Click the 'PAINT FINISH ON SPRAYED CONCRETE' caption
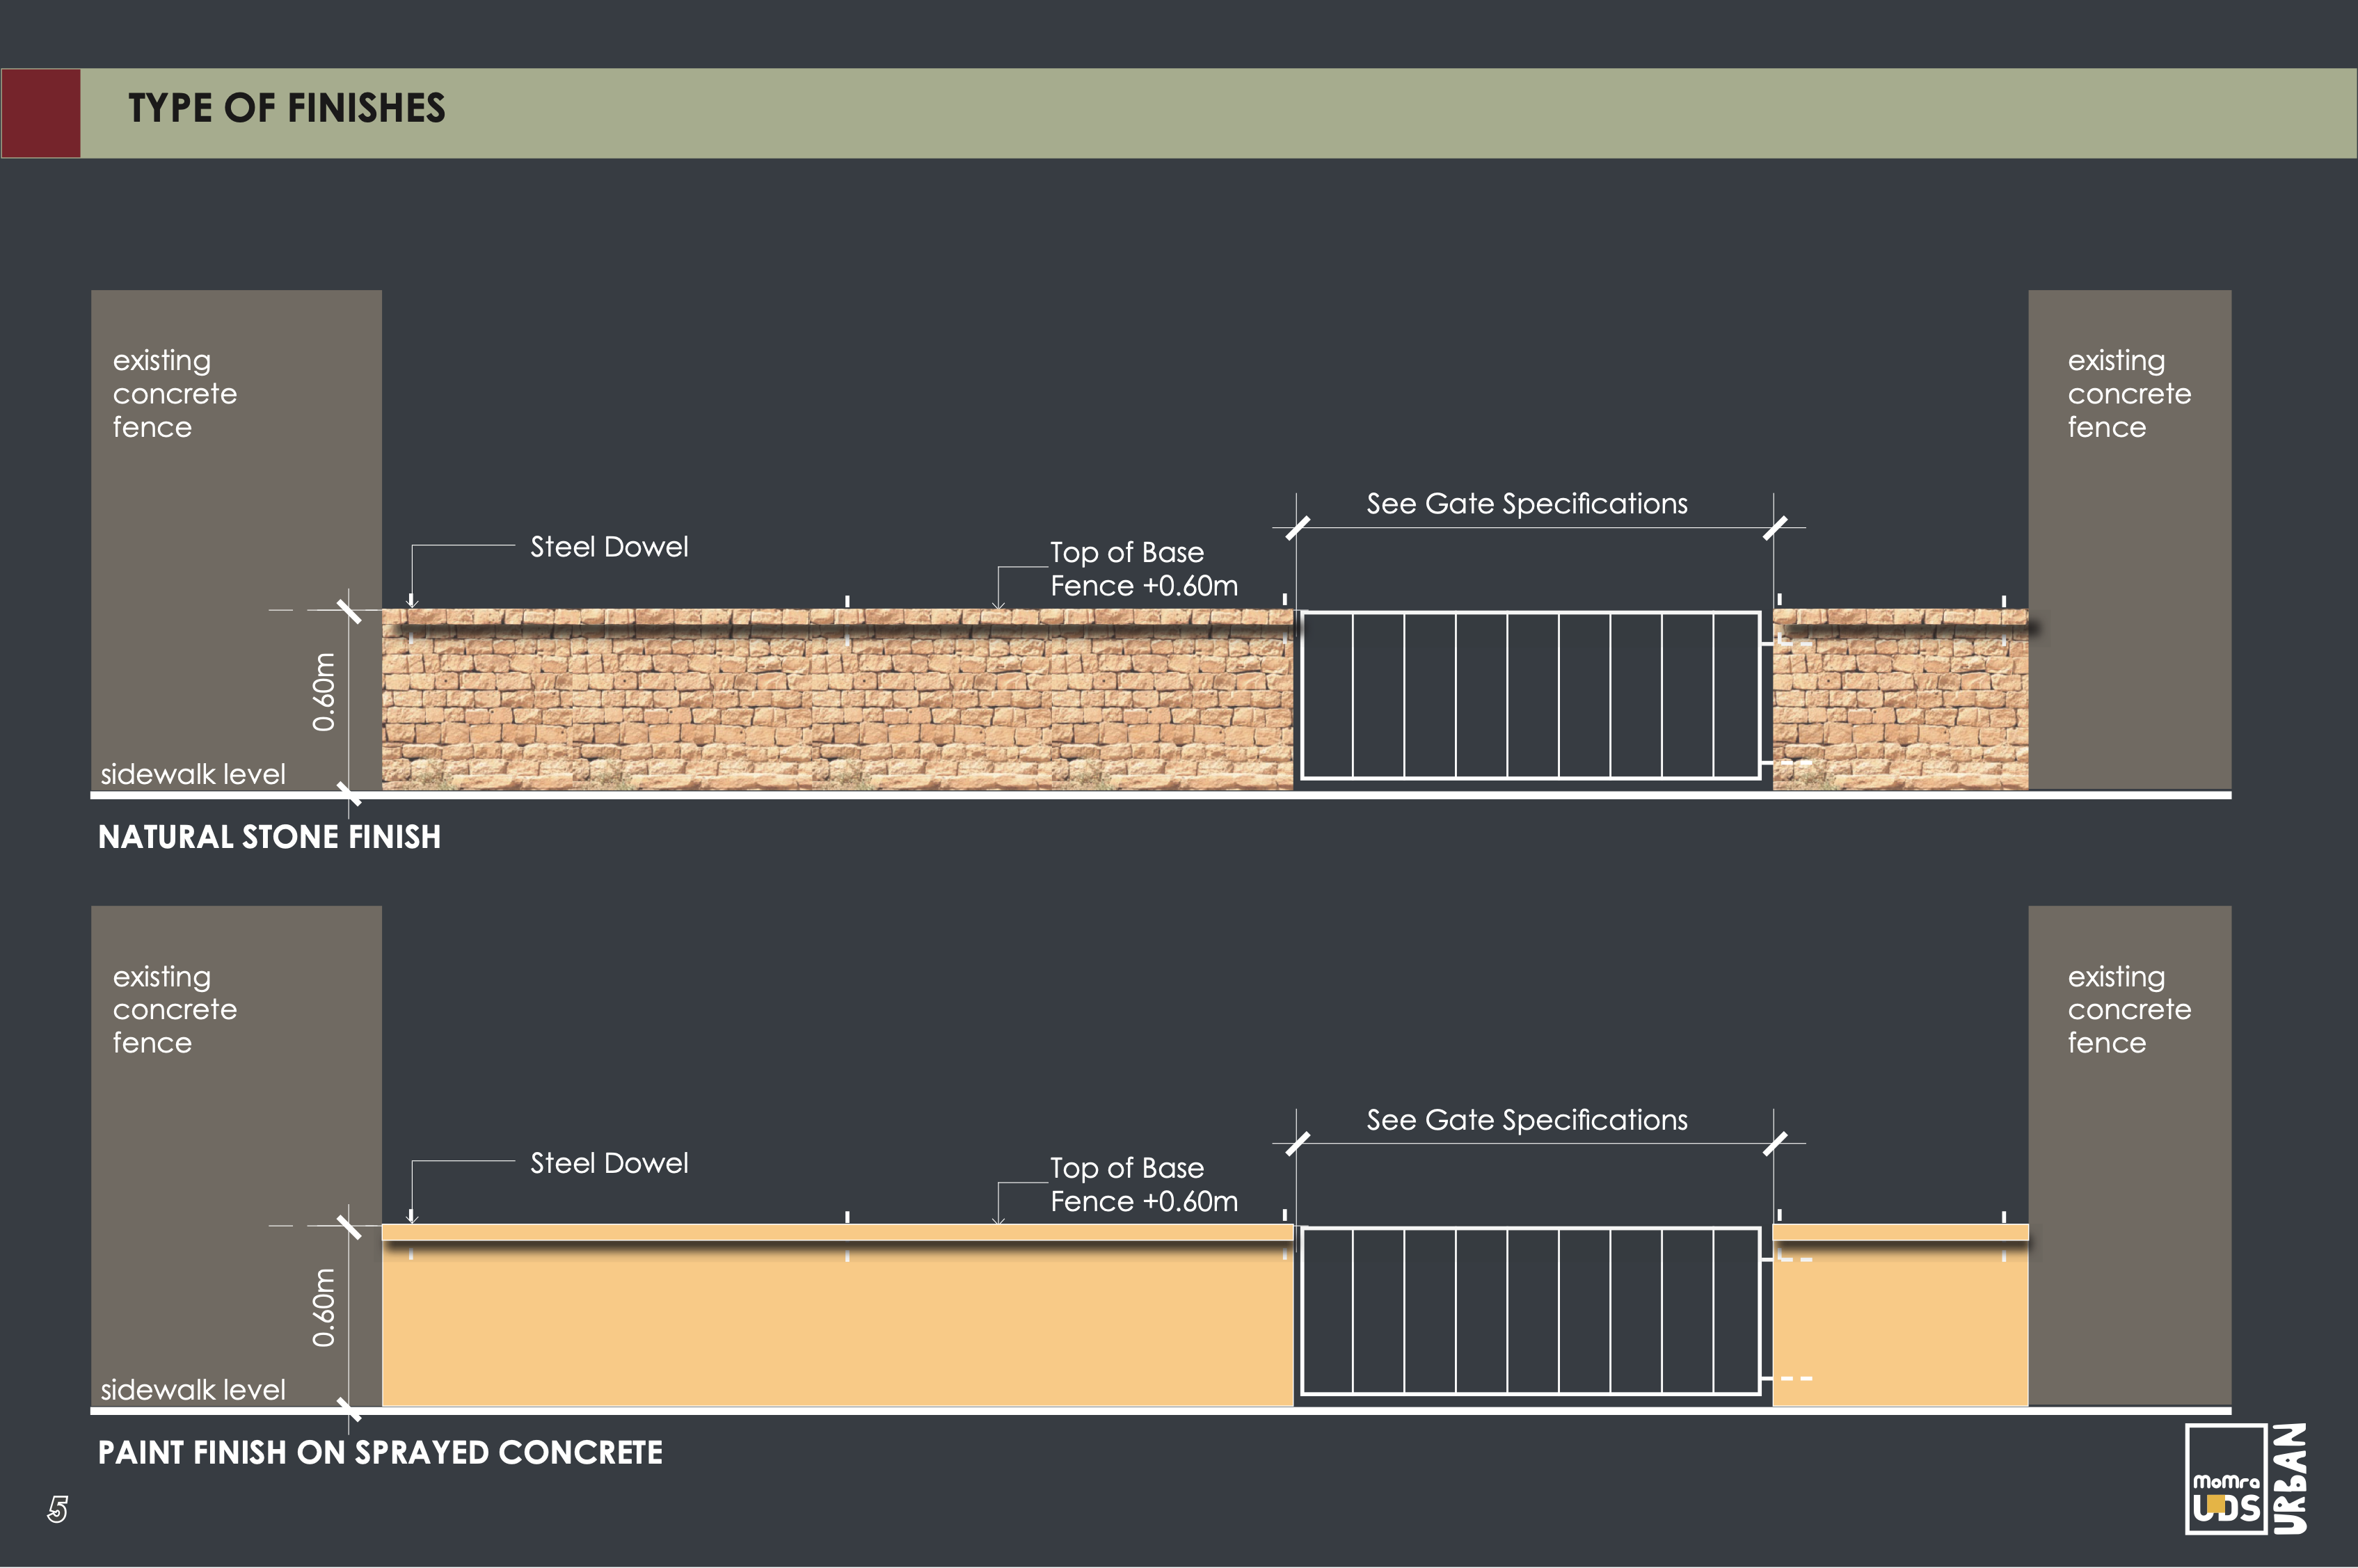This screenshot has height=1568, width=2358. [380, 1453]
